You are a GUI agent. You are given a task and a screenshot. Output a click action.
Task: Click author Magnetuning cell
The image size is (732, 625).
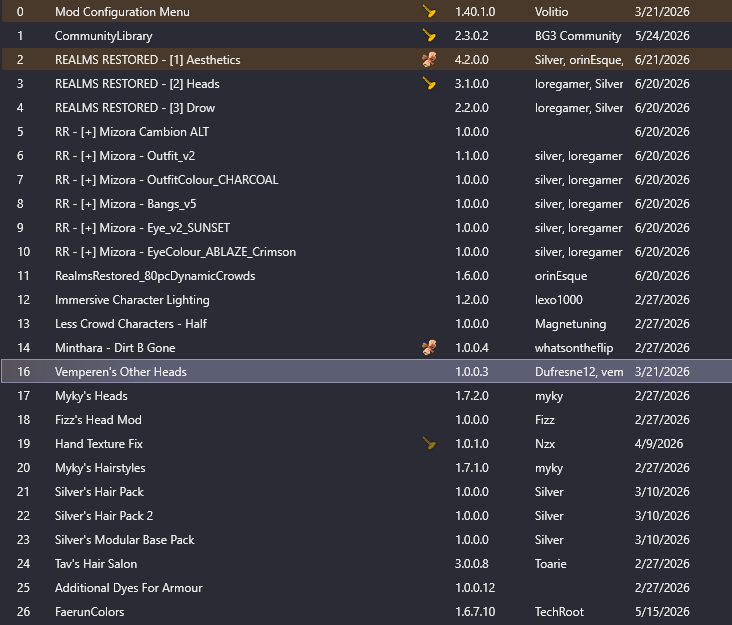tap(570, 324)
